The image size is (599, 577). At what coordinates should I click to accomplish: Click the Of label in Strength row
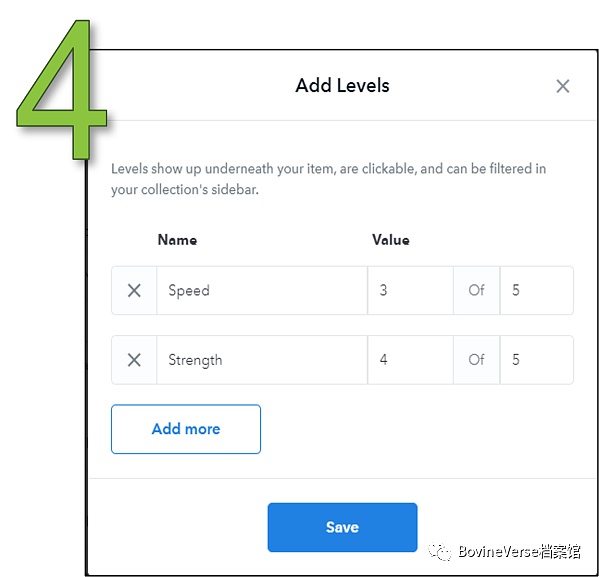tap(477, 360)
